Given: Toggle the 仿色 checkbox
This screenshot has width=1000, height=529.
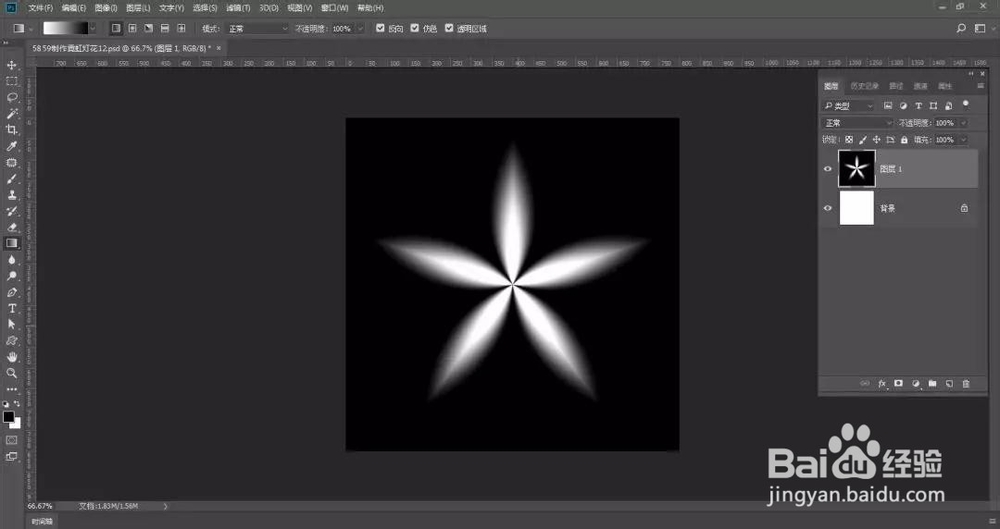Looking at the screenshot, I should (x=415, y=28).
